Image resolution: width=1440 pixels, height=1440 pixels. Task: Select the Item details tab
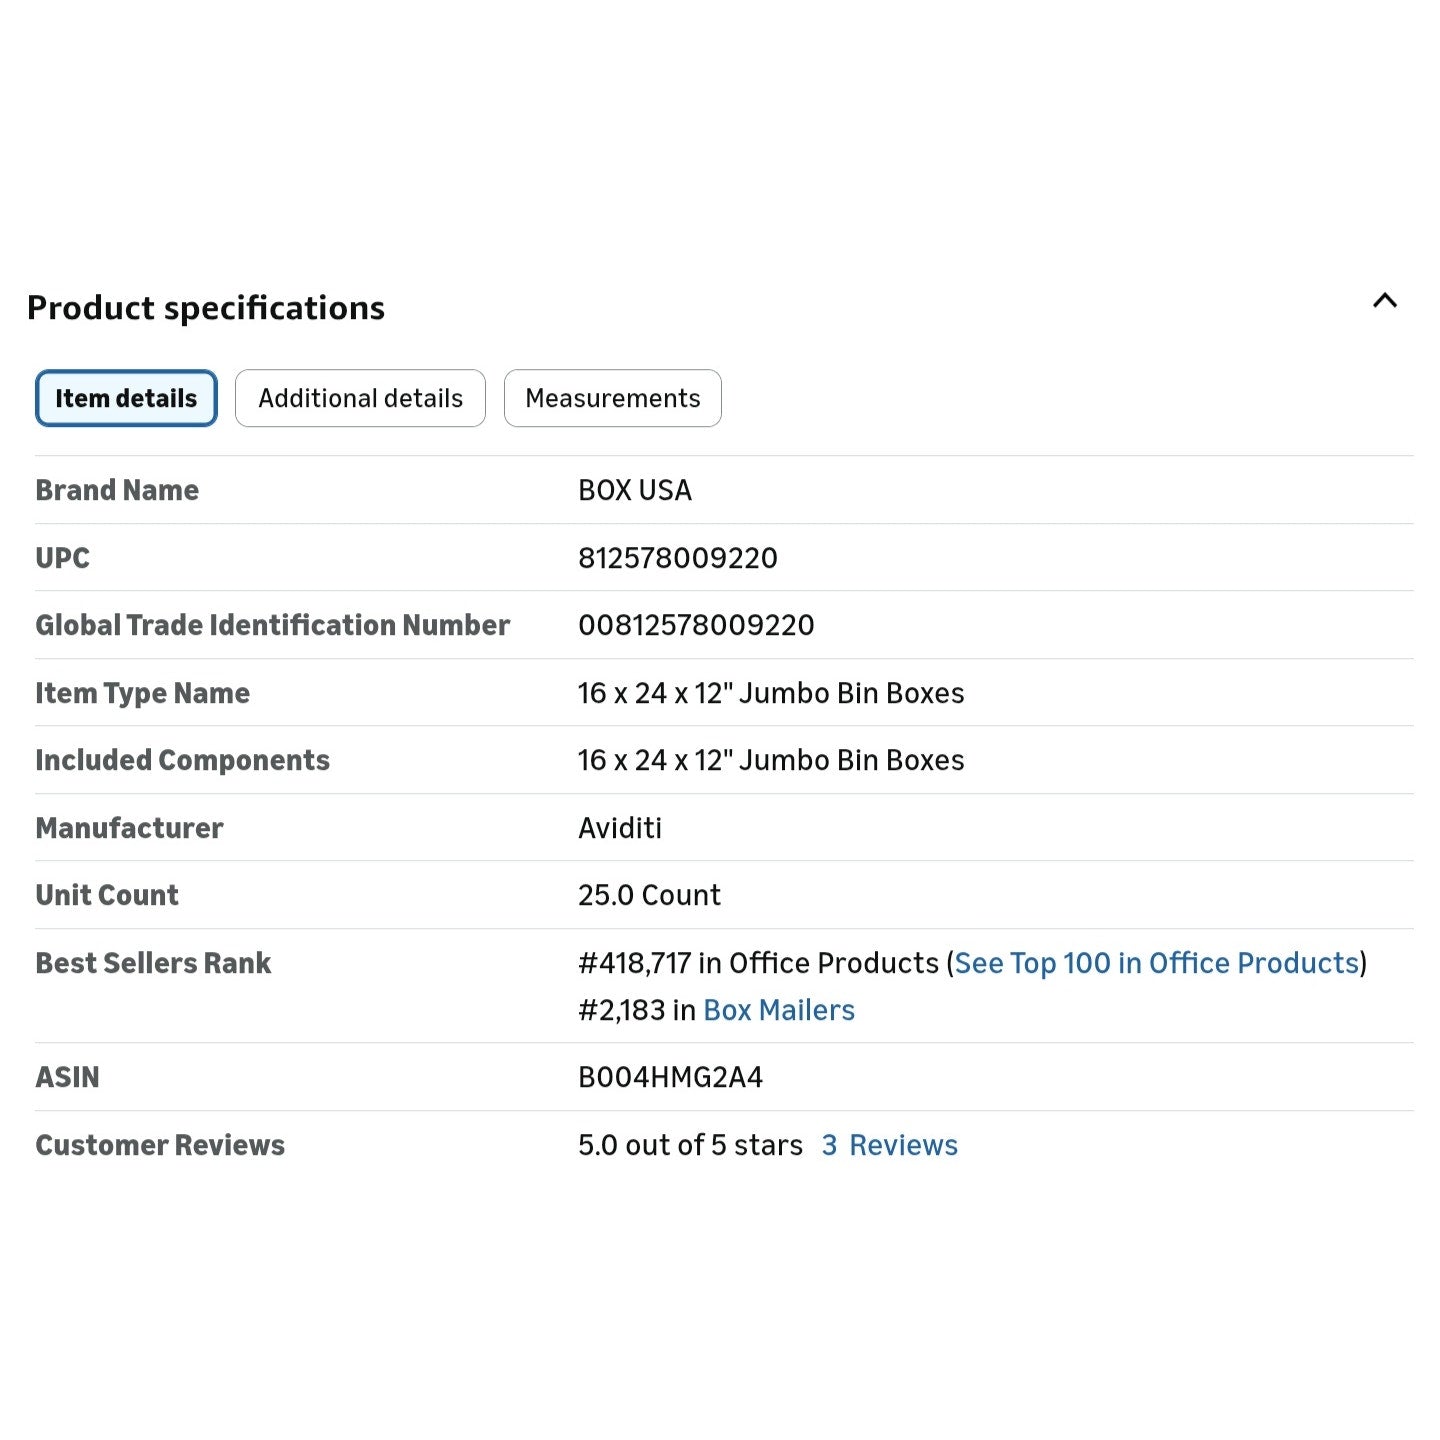click(x=126, y=398)
